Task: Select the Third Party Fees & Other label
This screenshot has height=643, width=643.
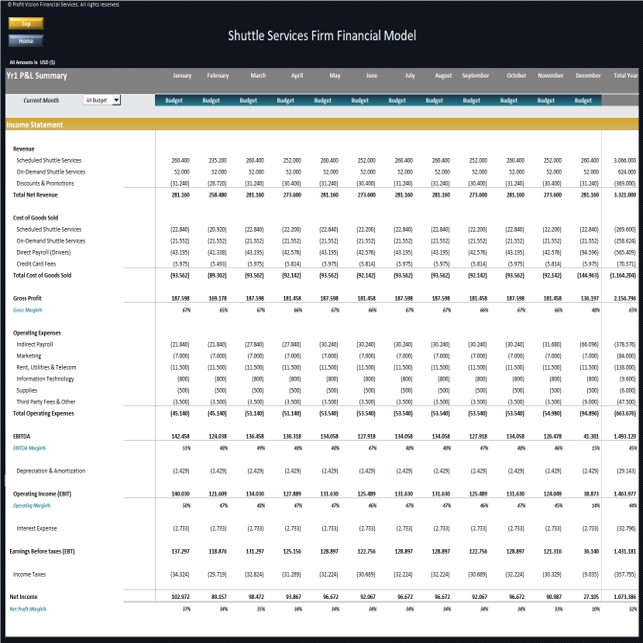Action: point(46,401)
